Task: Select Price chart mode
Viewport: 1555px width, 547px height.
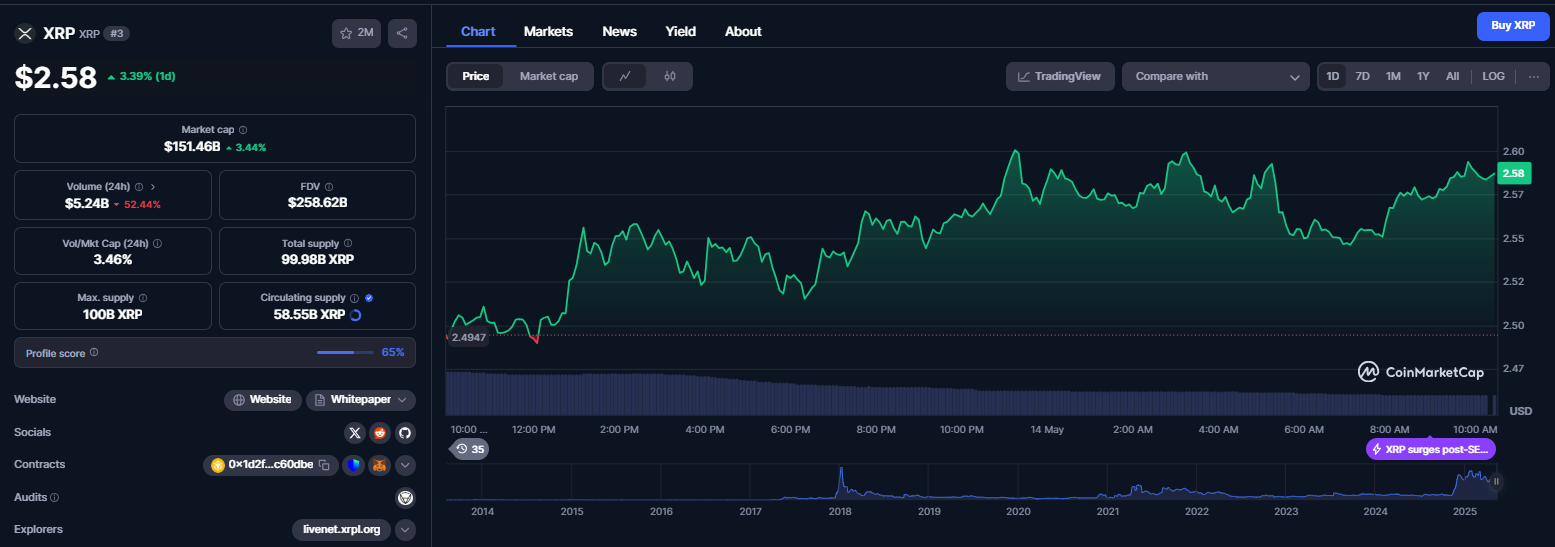Action: point(476,76)
